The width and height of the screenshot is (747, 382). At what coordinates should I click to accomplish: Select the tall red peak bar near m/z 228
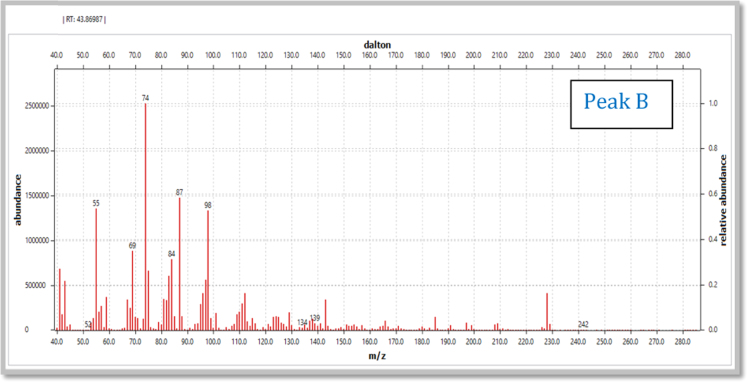(547, 312)
